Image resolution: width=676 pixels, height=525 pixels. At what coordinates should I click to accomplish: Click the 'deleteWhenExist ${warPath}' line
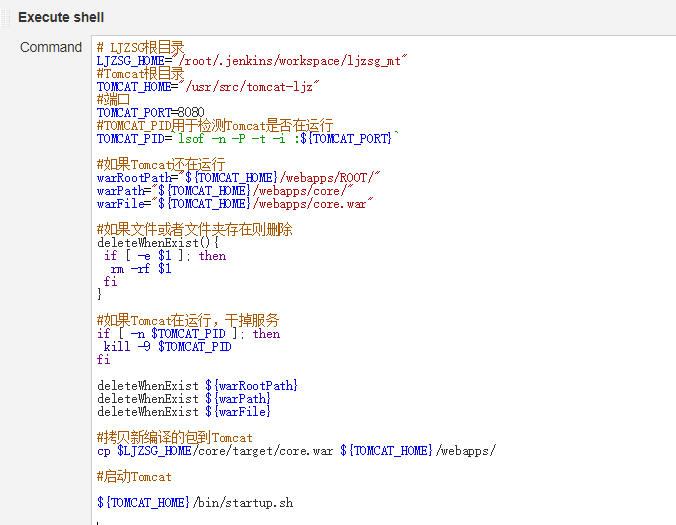coord(184,399)
